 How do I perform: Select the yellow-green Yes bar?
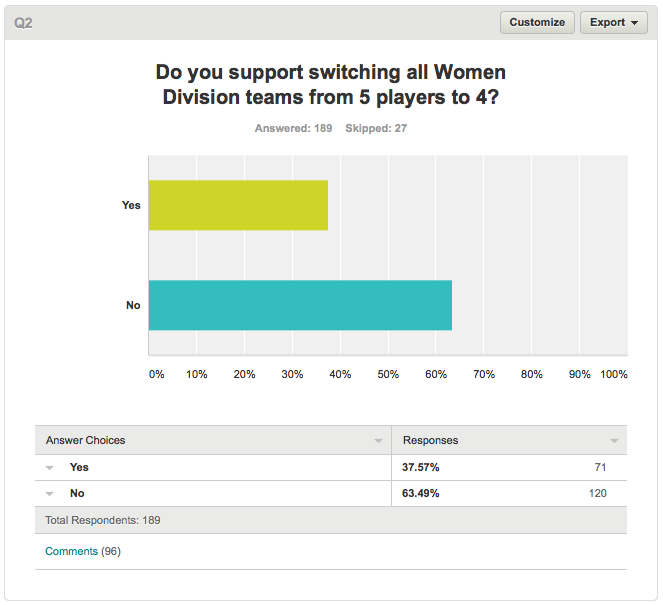click(x=238, y=205)
